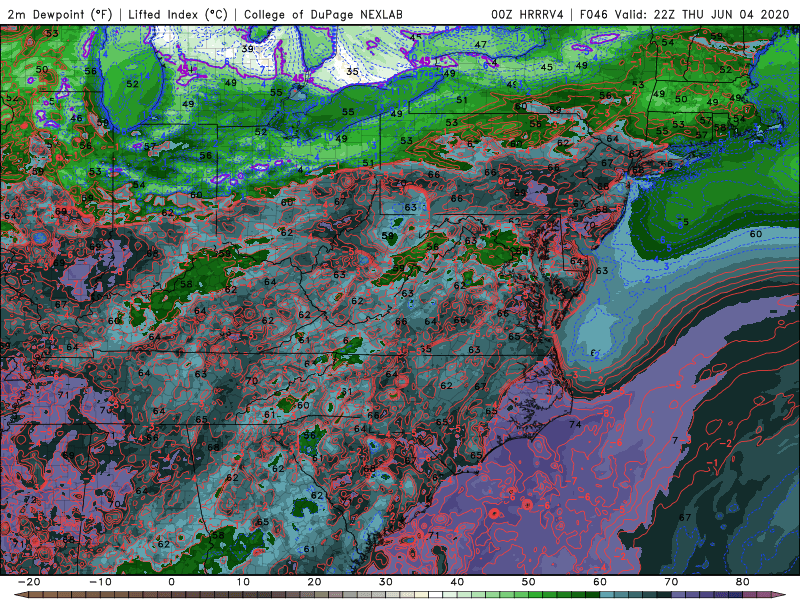
Task: Click the 80 label on the color scale
Action: click(743, 582)
